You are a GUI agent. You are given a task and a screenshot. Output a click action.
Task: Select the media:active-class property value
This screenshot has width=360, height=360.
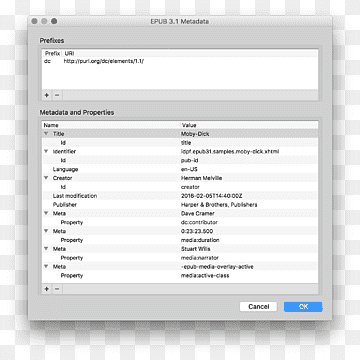click(x=205, y=275)
